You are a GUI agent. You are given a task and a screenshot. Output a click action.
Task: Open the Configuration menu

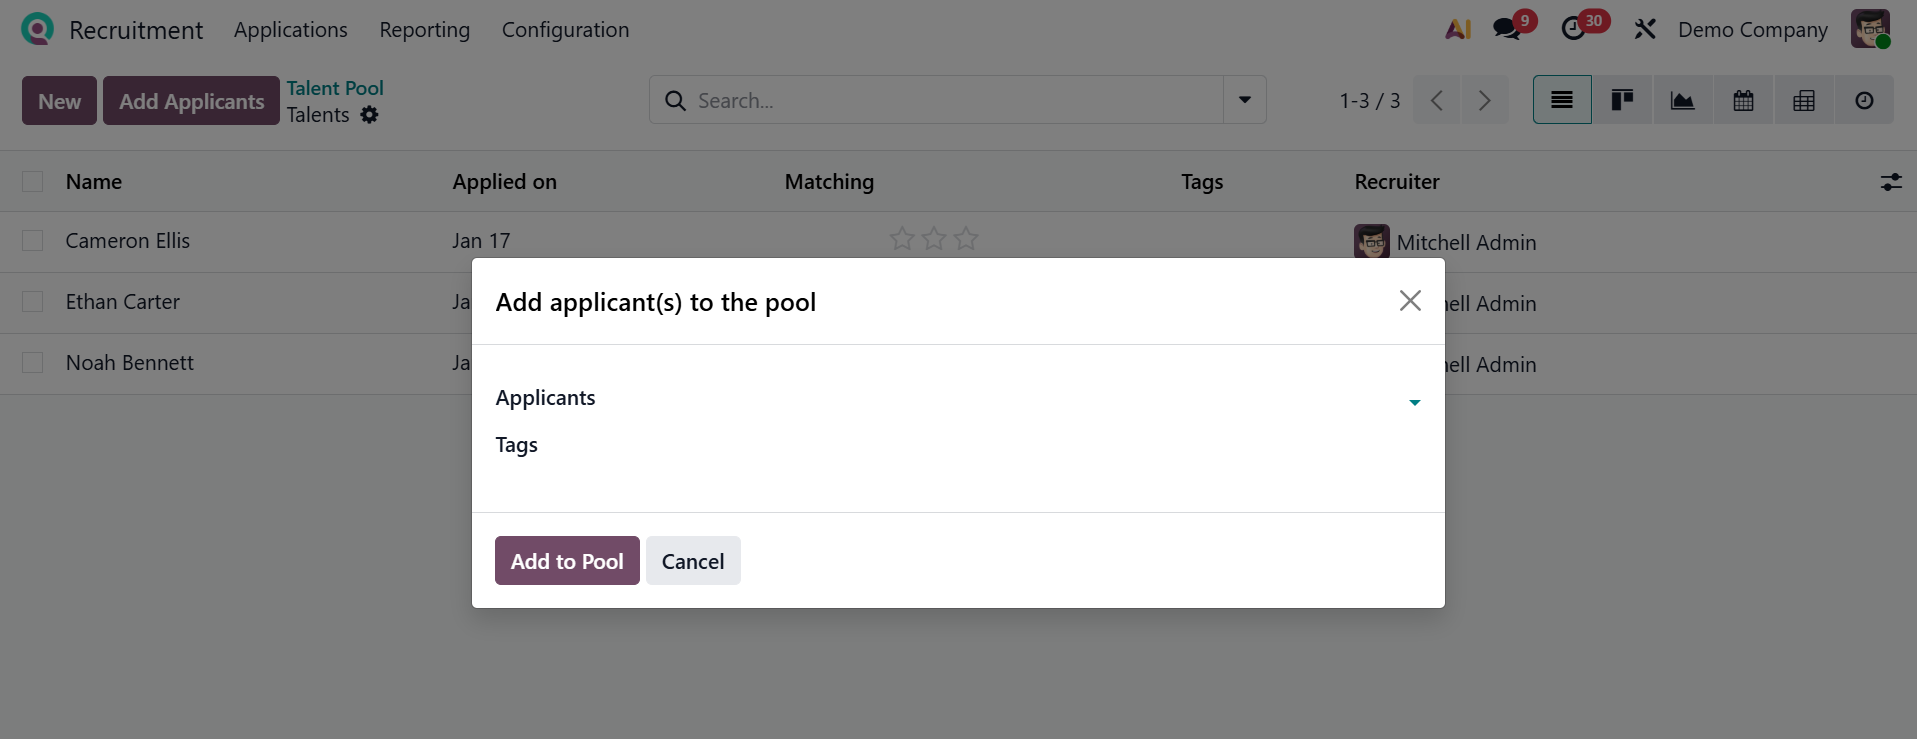pyautogui.click(x=565, y=30)
